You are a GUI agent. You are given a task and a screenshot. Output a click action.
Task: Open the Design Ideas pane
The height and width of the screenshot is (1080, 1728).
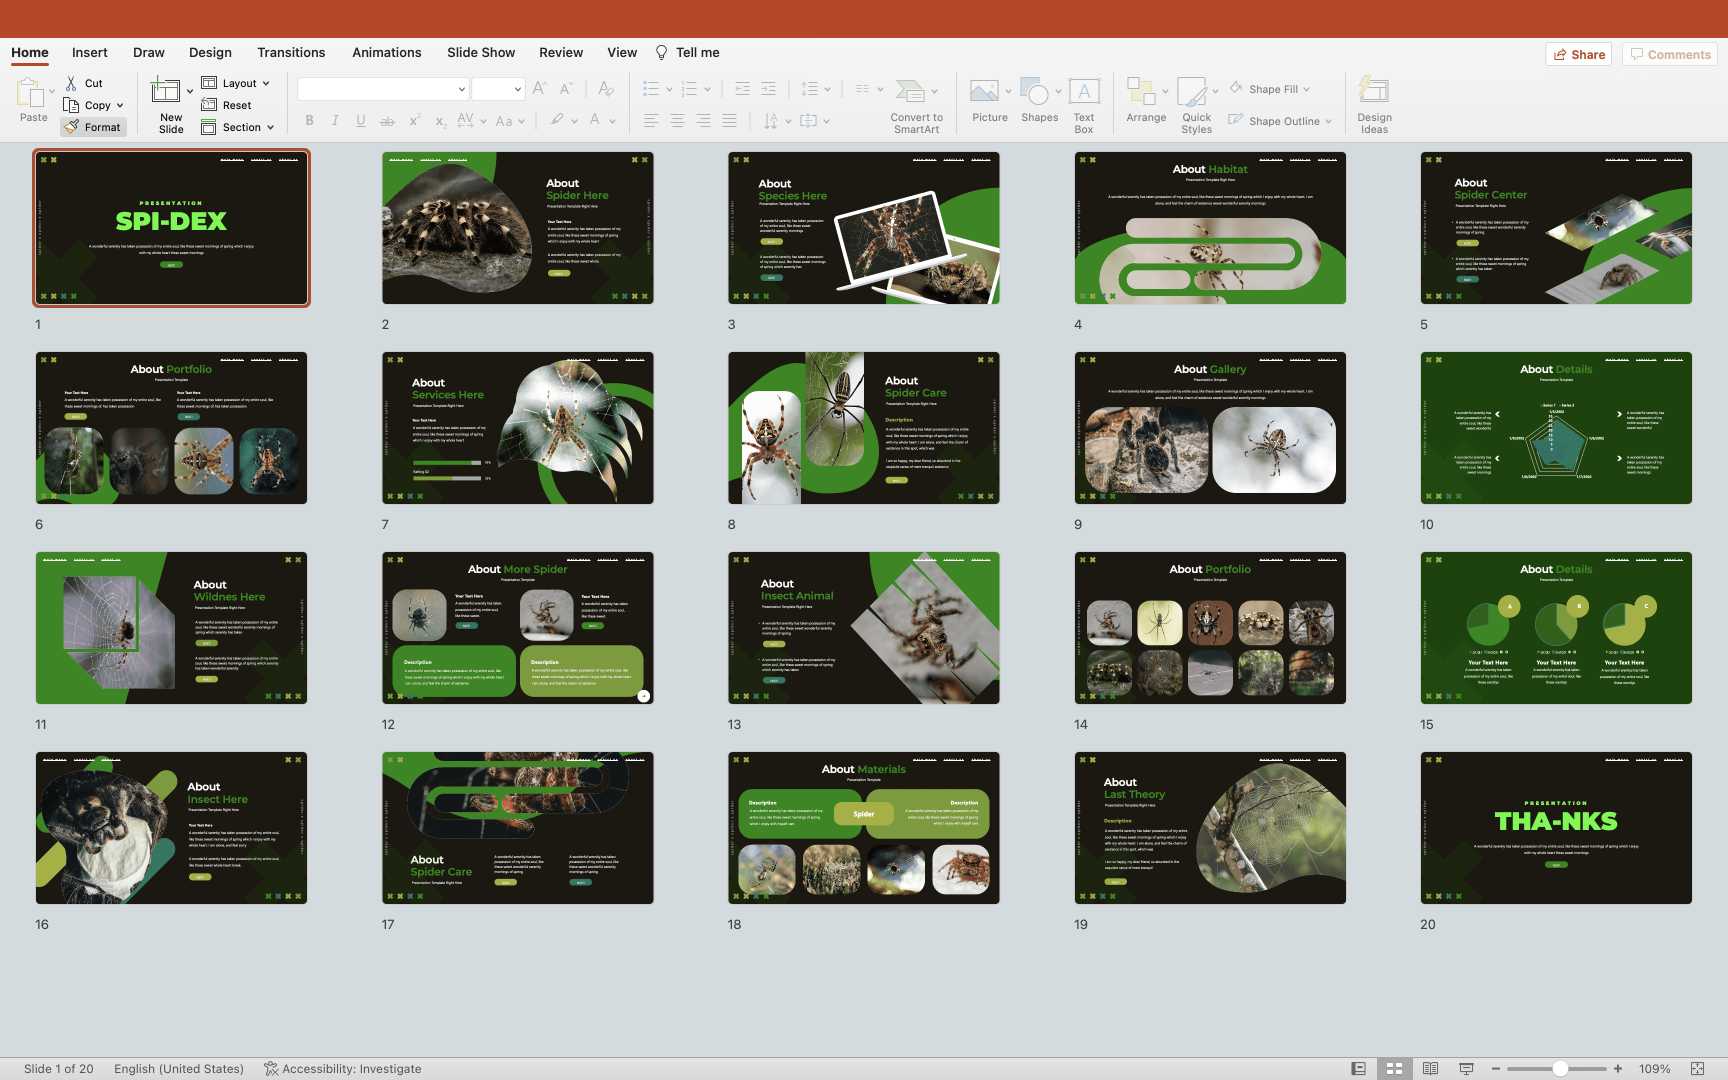point(1374,93)
